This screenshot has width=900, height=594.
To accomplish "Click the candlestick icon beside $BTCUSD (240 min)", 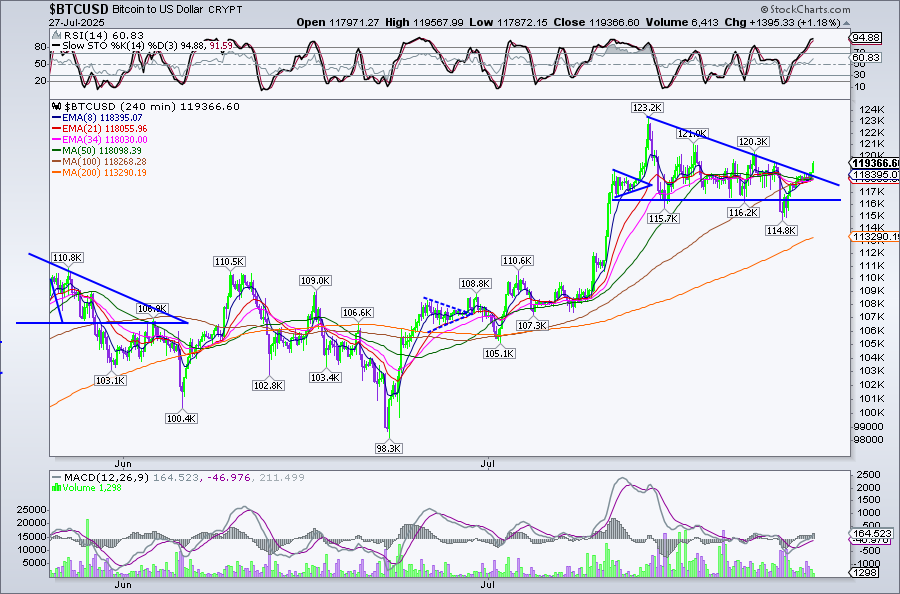I will [x=56, y=107].
